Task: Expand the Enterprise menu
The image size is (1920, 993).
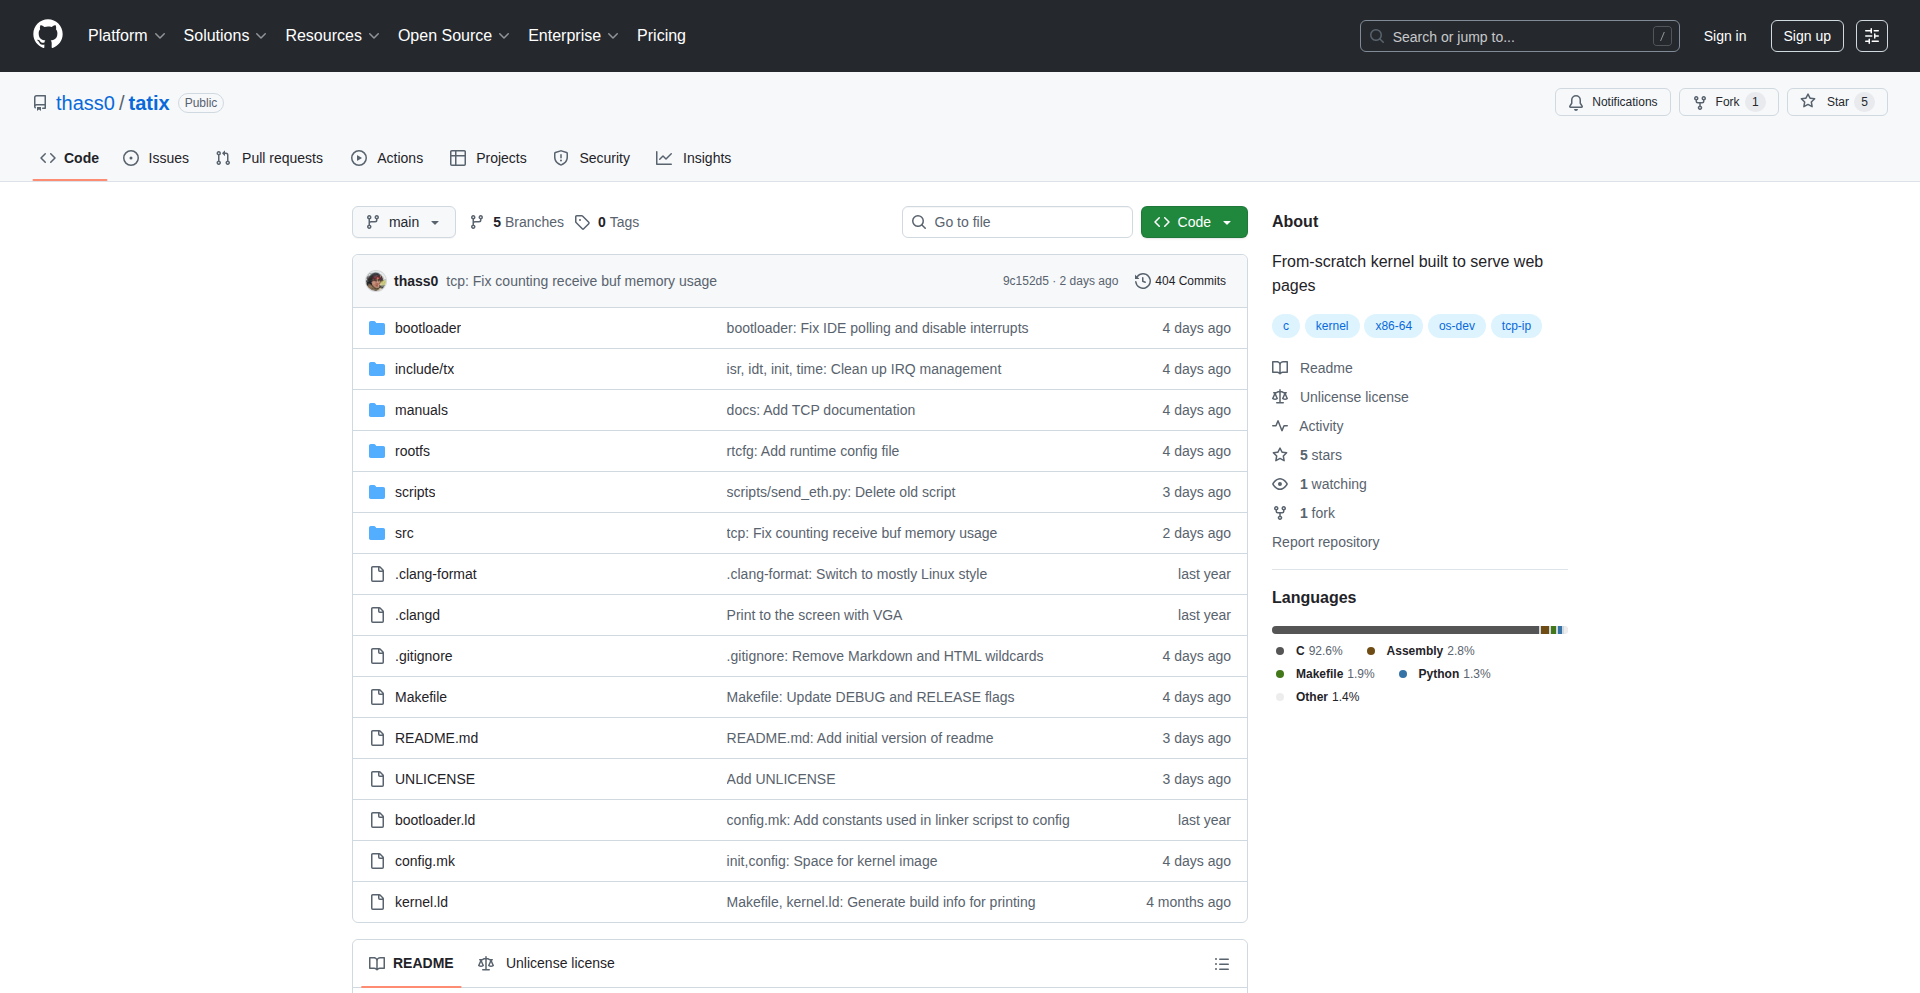Action: click(573, 35)
